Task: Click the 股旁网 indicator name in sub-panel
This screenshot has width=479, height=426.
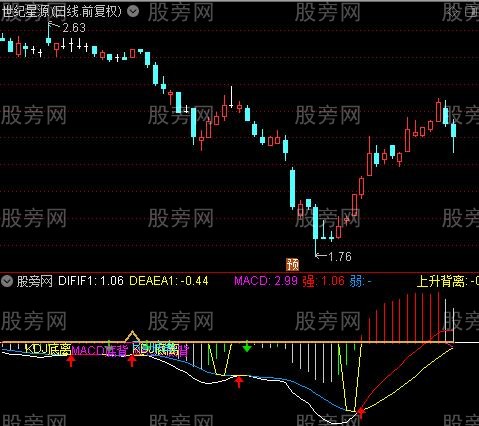Action: tap(34, 281)
